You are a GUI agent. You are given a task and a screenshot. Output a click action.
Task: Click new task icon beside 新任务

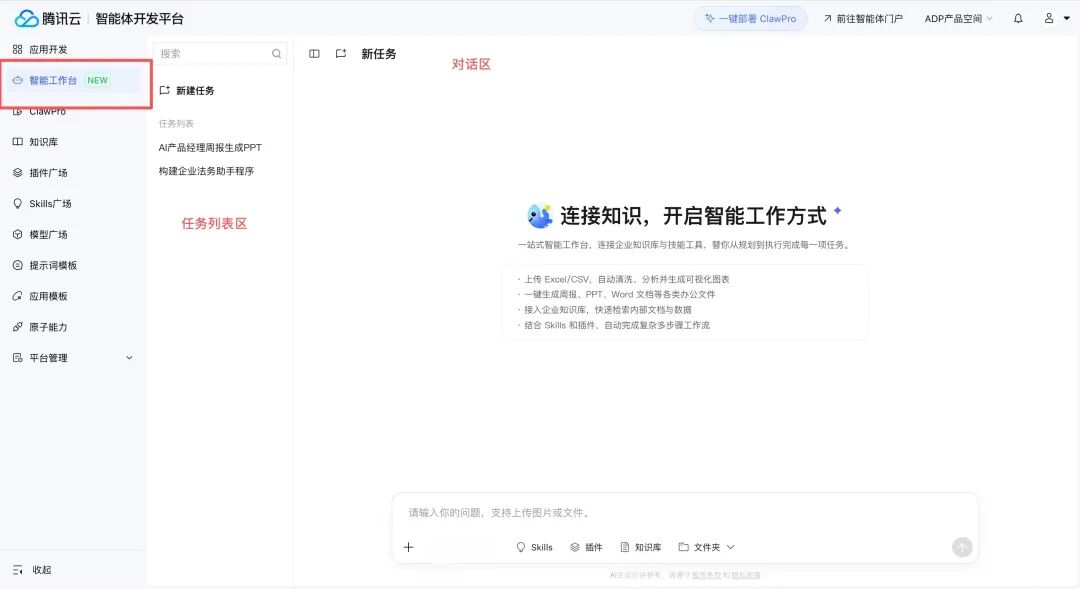click(341, 54)
